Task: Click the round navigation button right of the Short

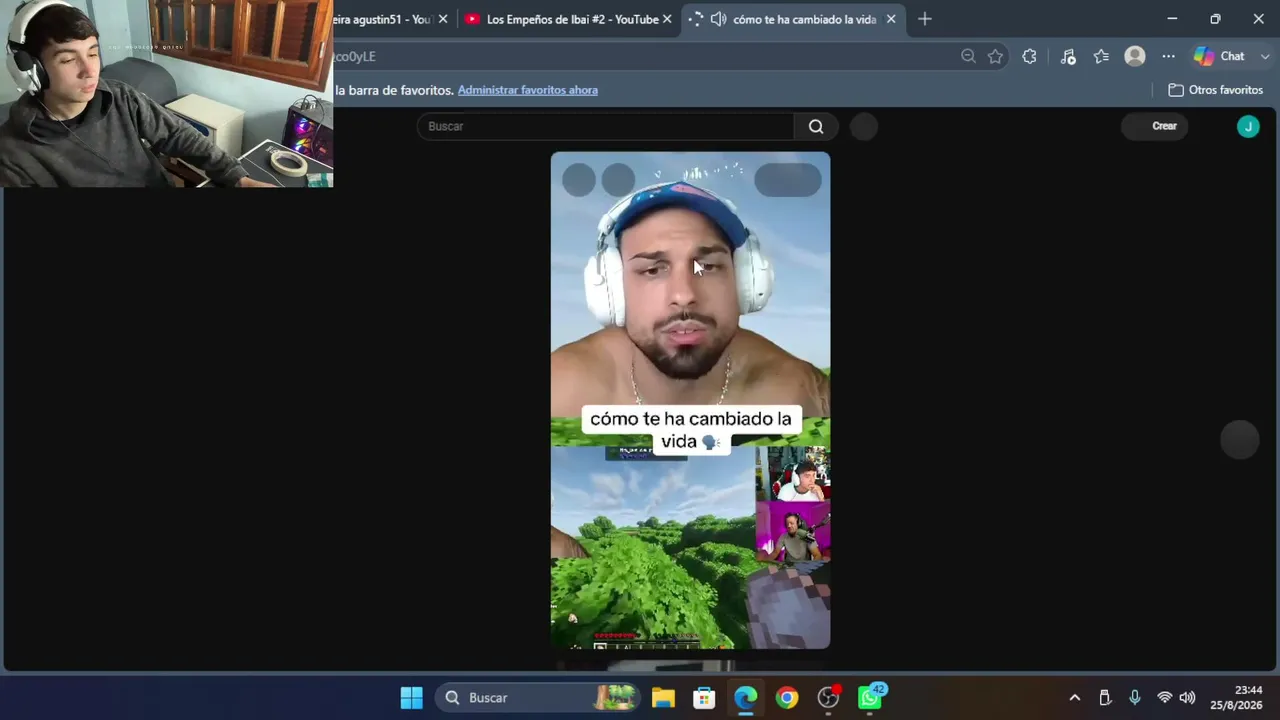Action: click(1240, 440)
